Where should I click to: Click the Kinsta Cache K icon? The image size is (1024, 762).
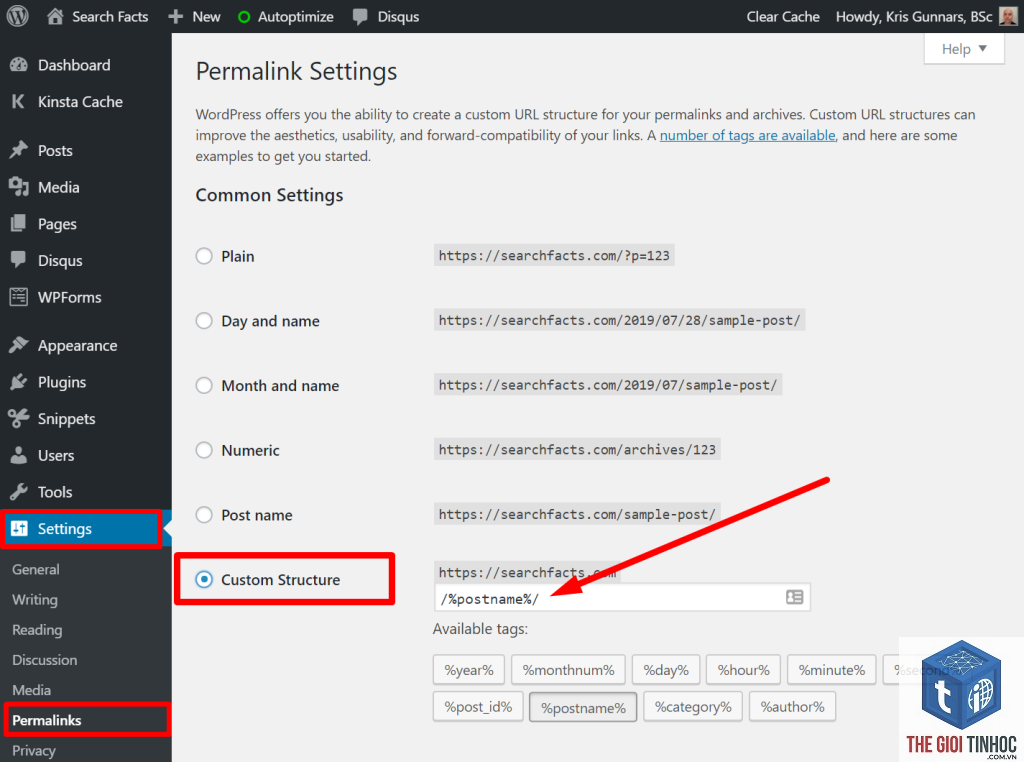coord(18,101)
